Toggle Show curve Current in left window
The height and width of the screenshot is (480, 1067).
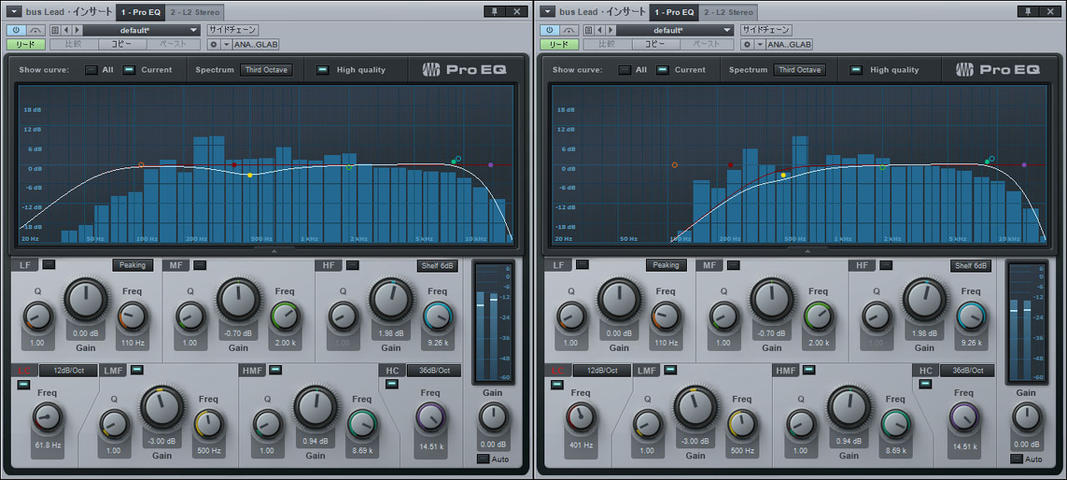[x=129, y=69]
